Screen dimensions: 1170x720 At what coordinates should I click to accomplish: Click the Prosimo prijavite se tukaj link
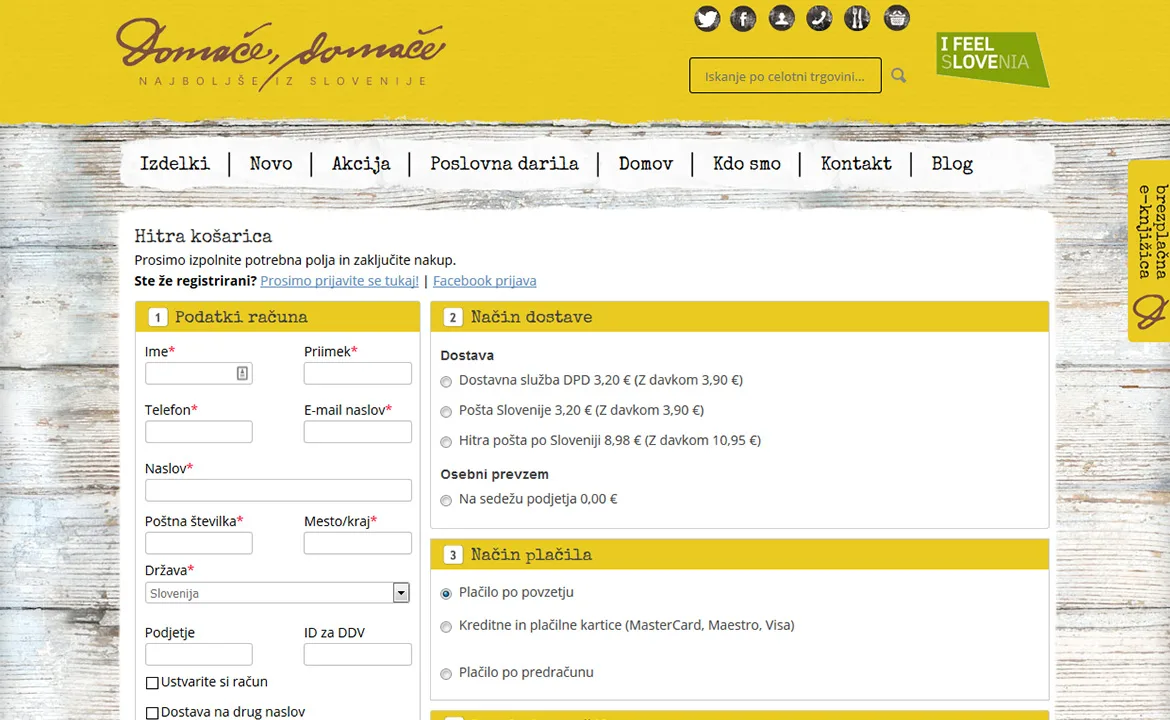[340, 281]
